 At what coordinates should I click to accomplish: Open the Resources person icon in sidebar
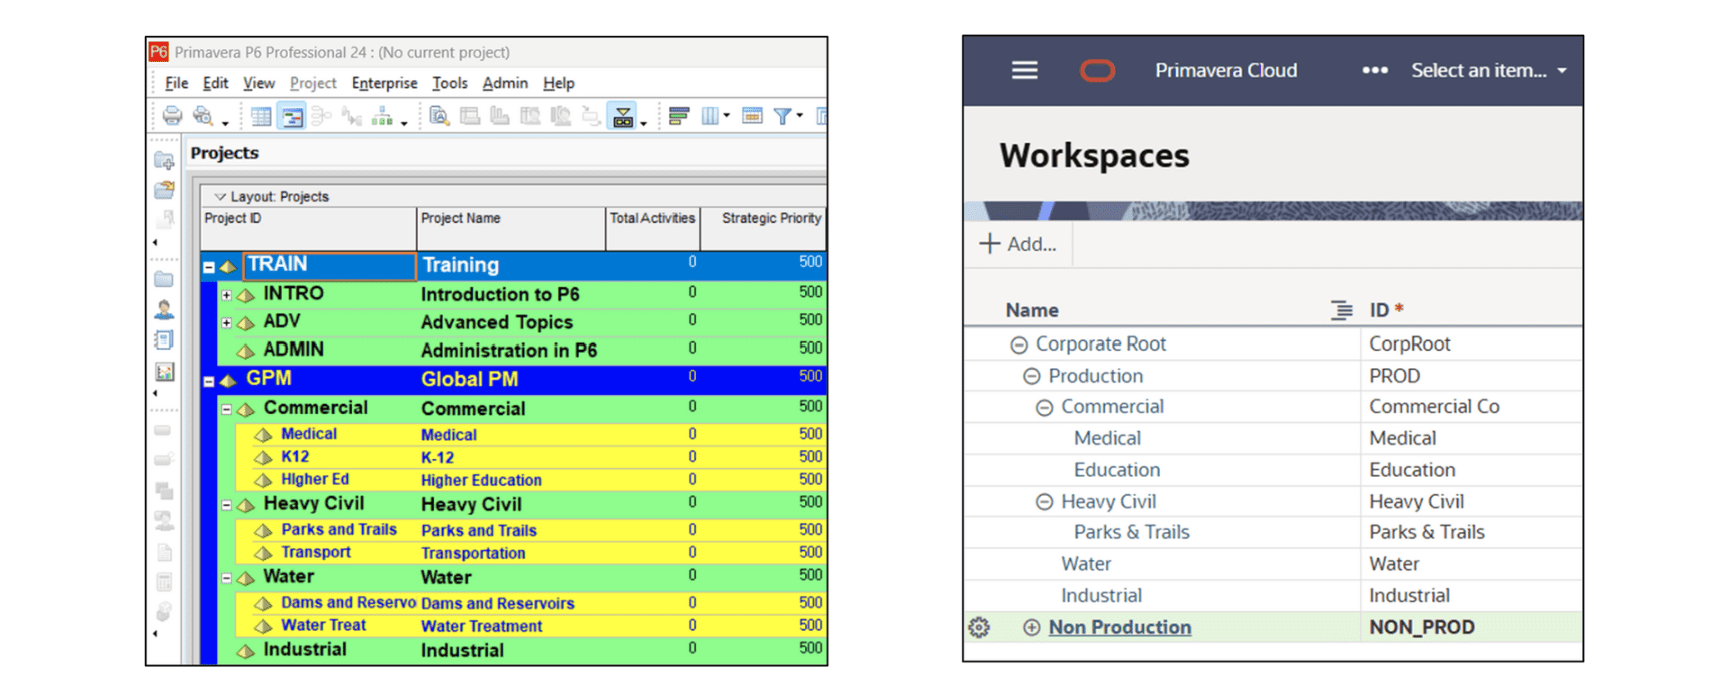tap(165, 310)
